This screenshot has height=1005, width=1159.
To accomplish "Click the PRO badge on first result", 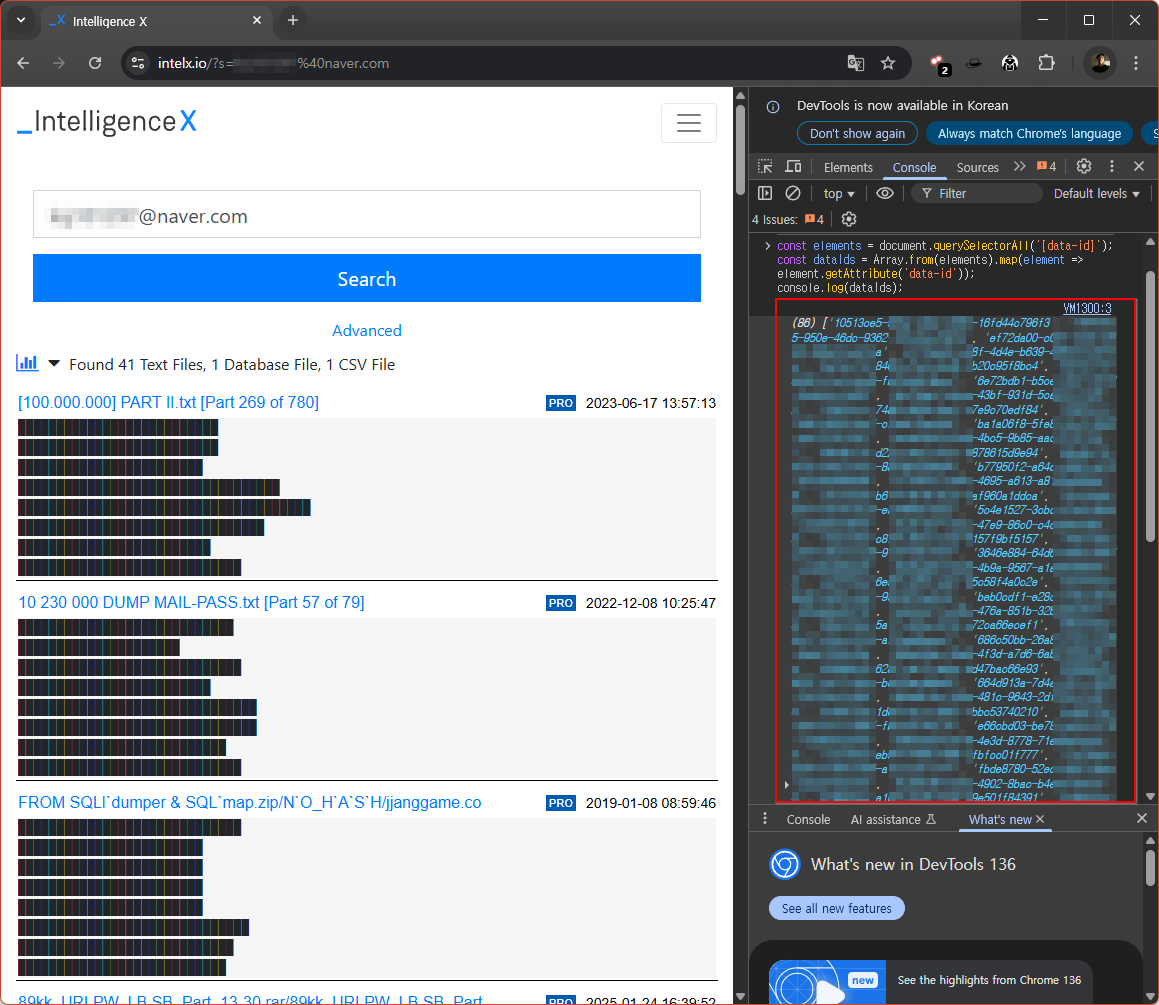I will [561, 403].
